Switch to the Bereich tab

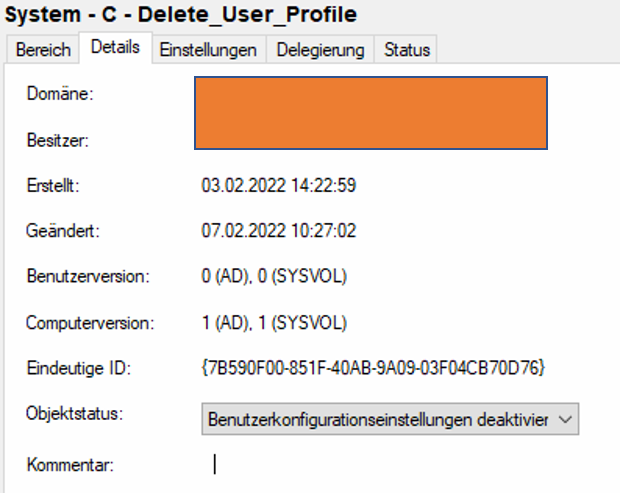pyautogui.click(x=43, y=50)
